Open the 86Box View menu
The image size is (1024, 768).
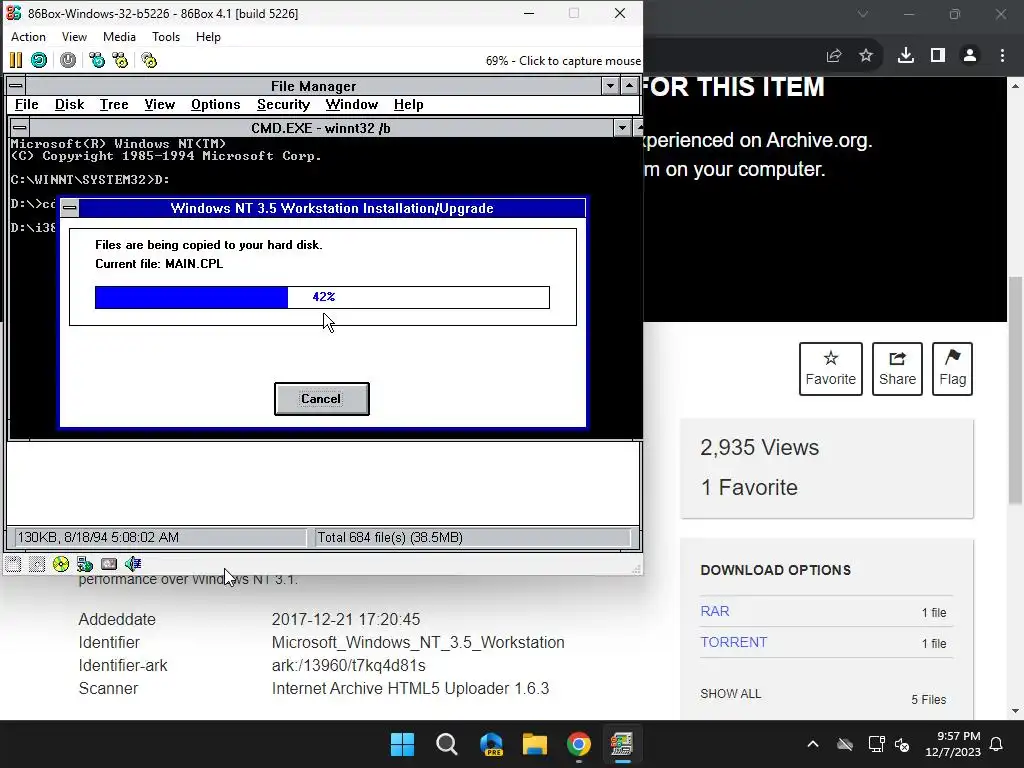point(74,37)
